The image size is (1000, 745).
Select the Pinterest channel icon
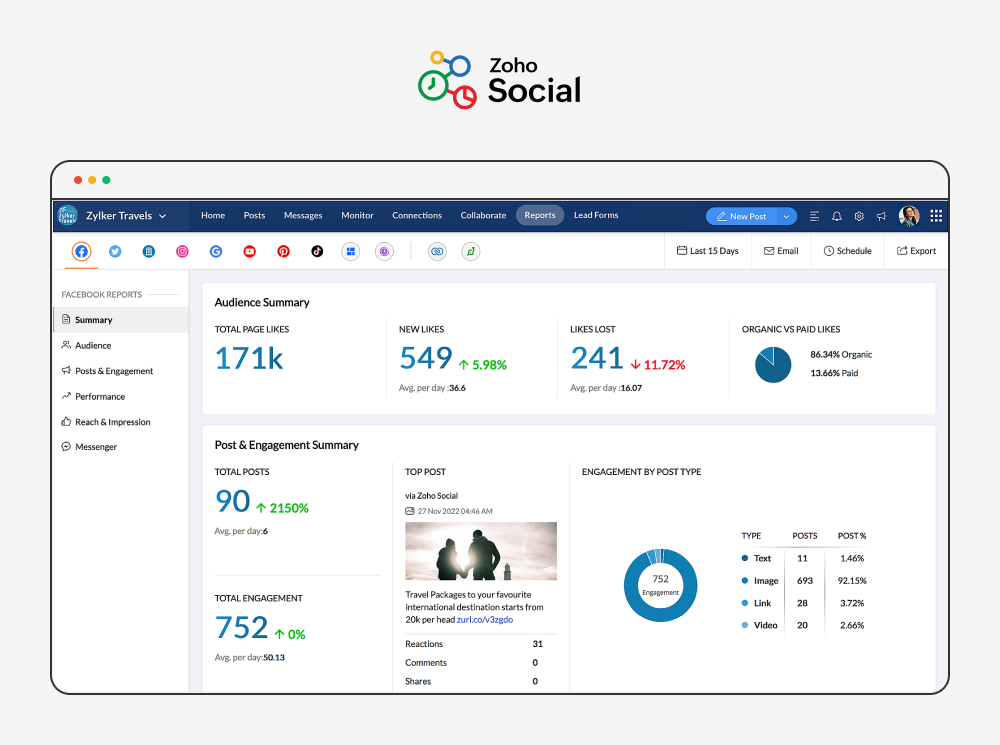coord(283,251)
